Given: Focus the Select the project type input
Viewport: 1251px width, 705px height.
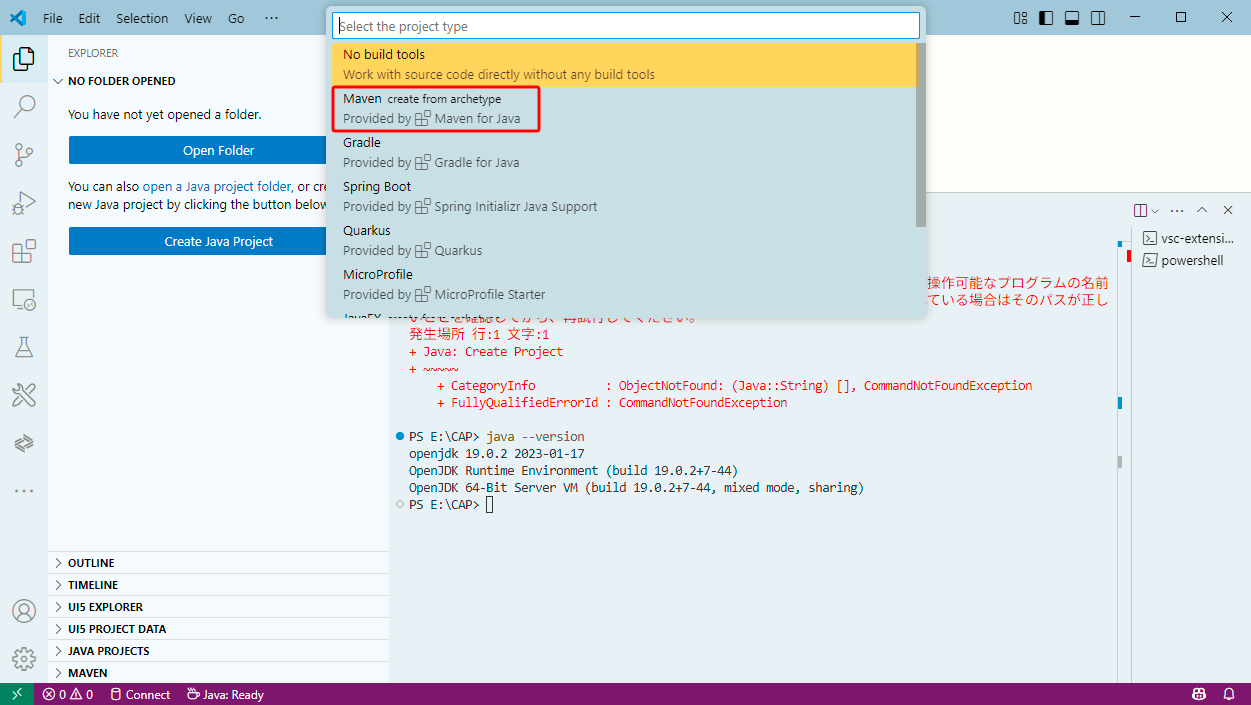Looking at the screenshot, I should [x=626, y=26].
